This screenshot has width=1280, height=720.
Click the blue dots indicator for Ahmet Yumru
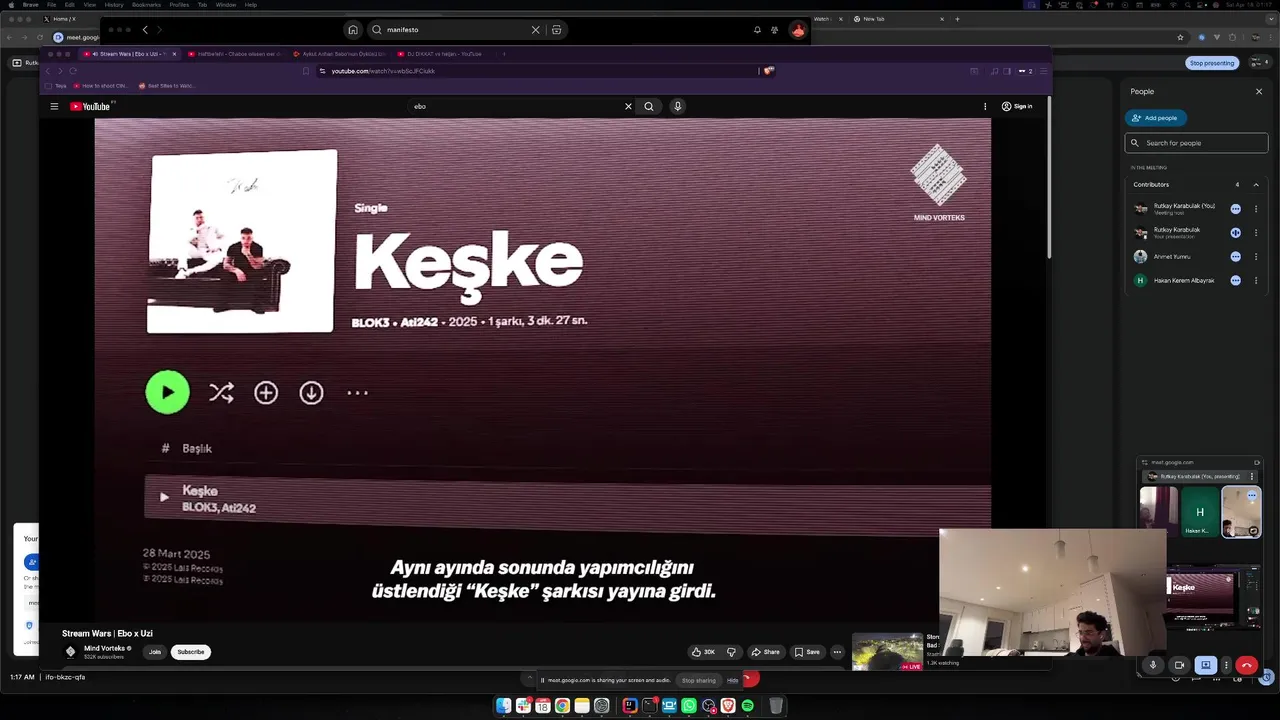pyautogui.click(x=1236, y=257)
